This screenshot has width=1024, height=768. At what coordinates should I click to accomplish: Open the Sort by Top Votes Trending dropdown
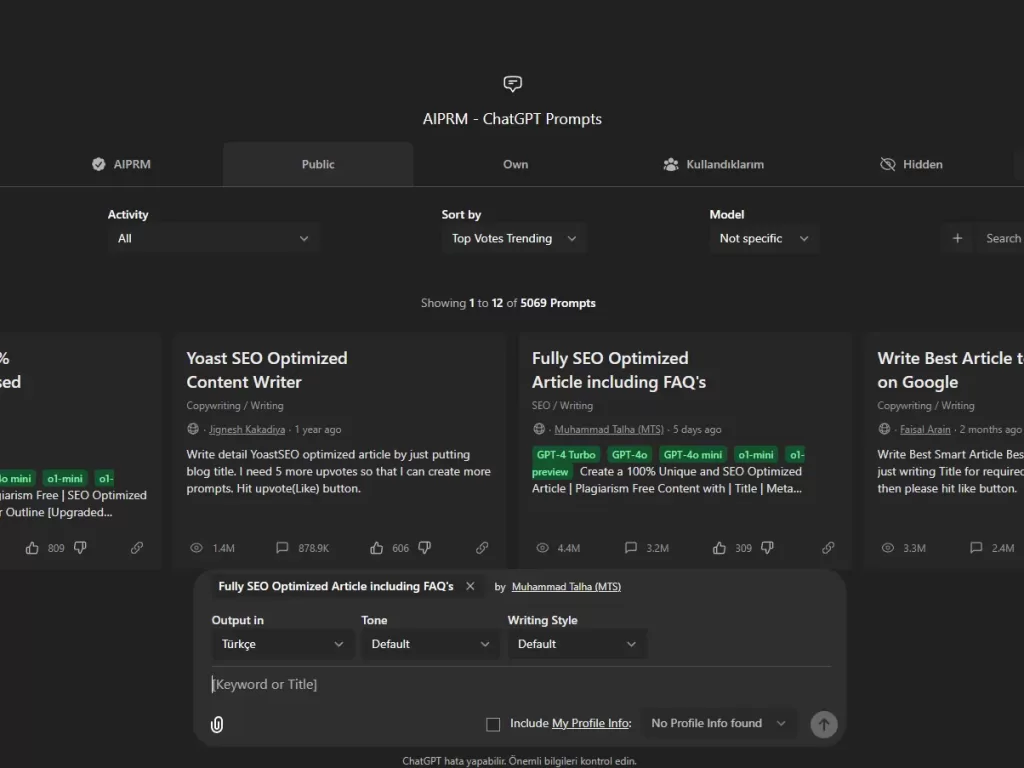point(514,238)
